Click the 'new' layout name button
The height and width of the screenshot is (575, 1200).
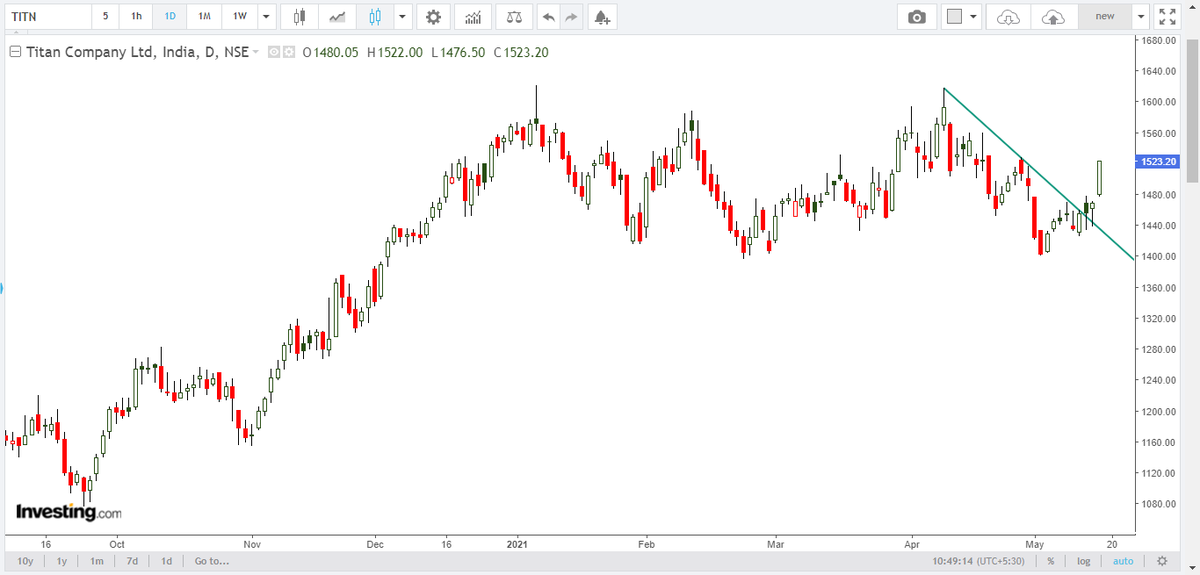click(x=1104, y=17)
